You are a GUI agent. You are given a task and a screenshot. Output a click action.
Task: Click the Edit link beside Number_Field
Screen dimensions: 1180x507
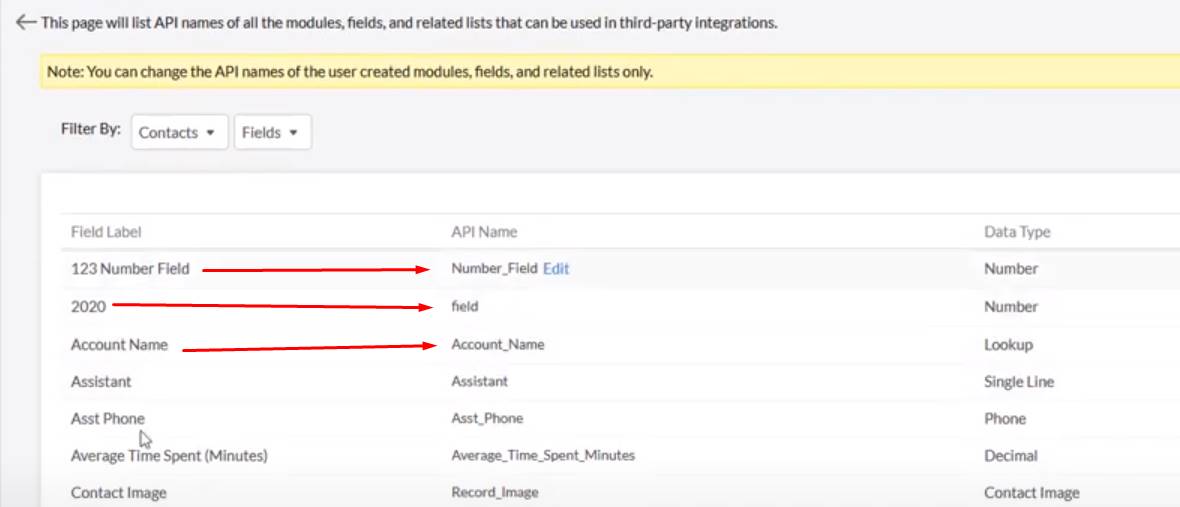coord(556,269)
